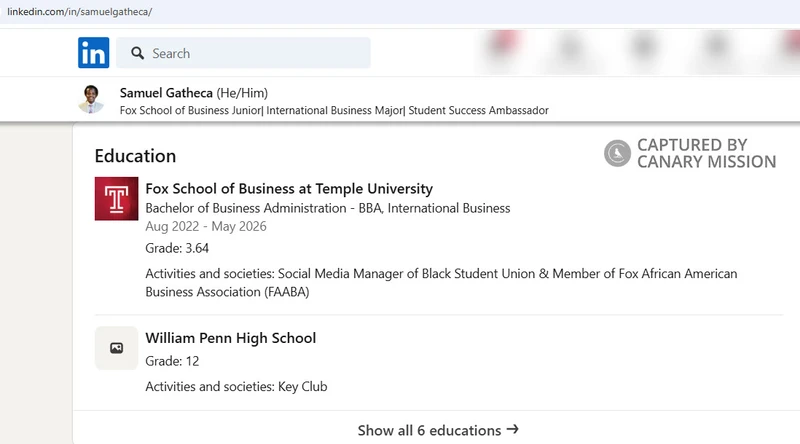Click the Canary Mission bird logo
The width and height of the screenshot is (800, 444).
(x=618, y=153)
